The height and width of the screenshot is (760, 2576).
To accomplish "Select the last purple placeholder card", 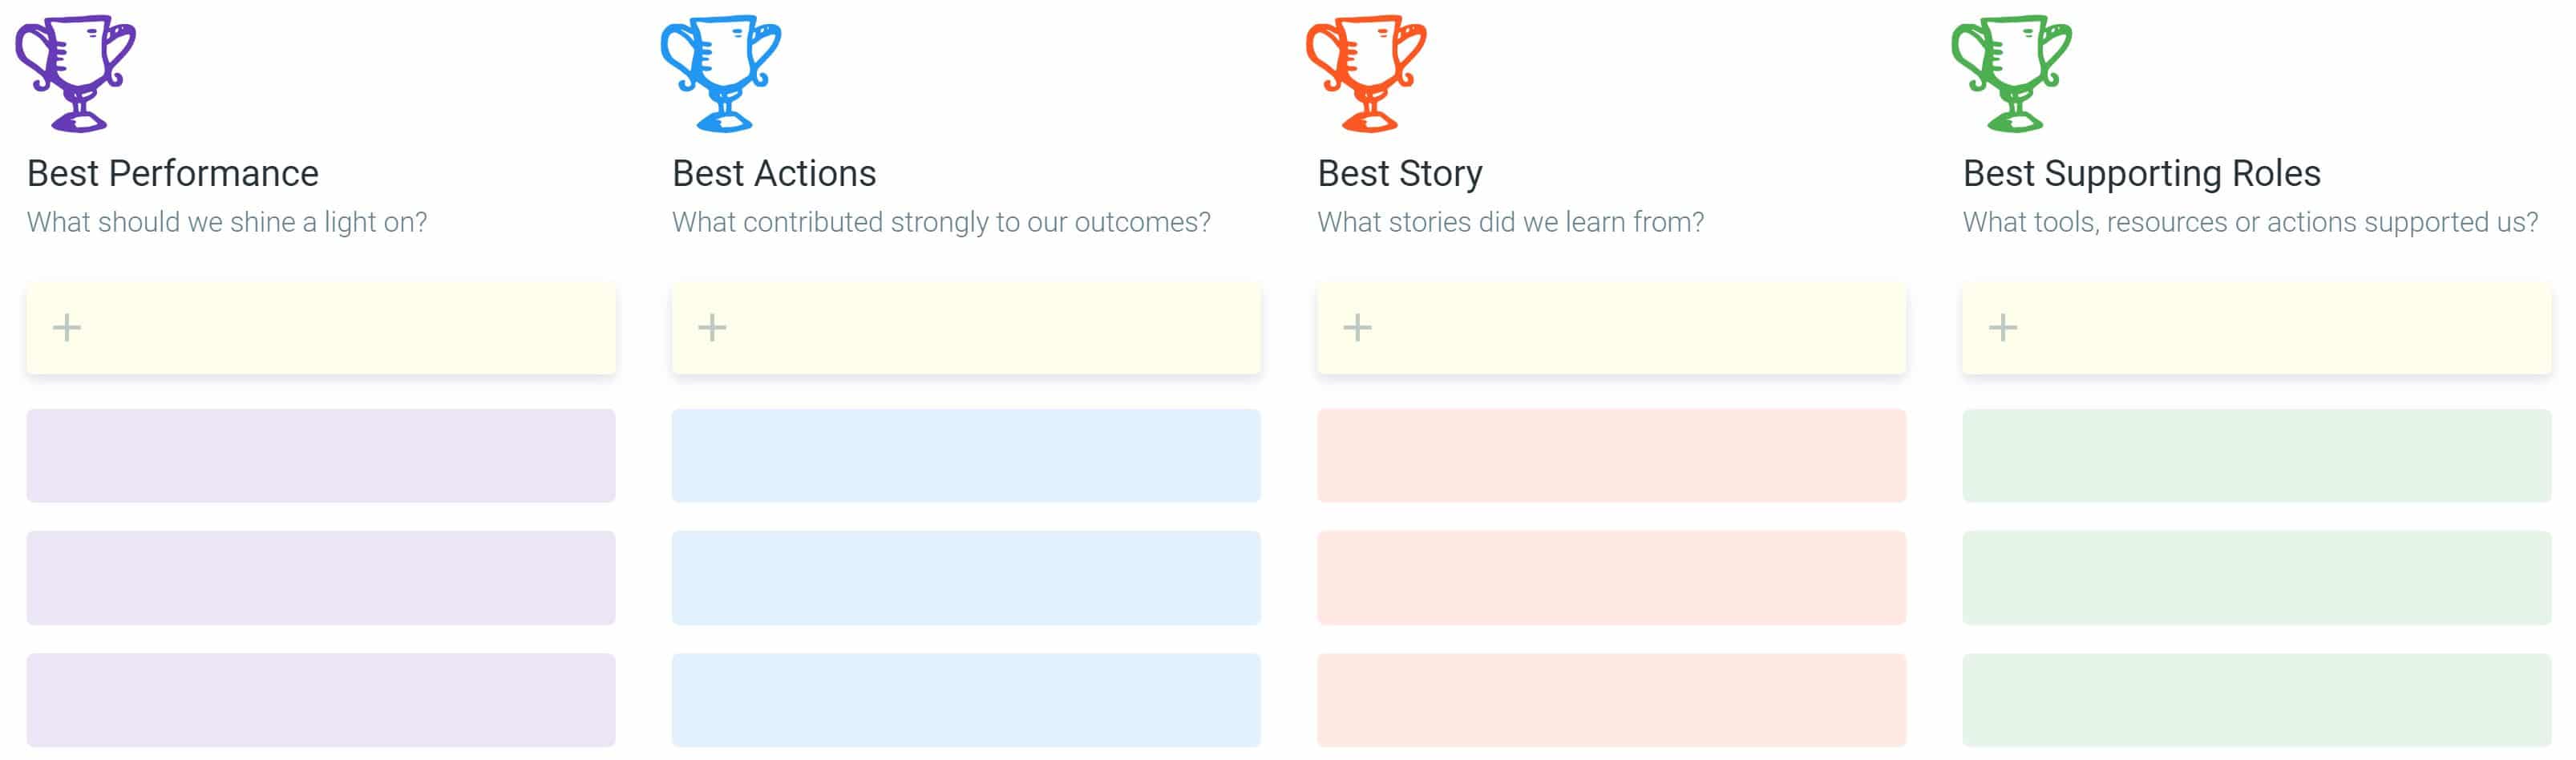I will 321,700.
